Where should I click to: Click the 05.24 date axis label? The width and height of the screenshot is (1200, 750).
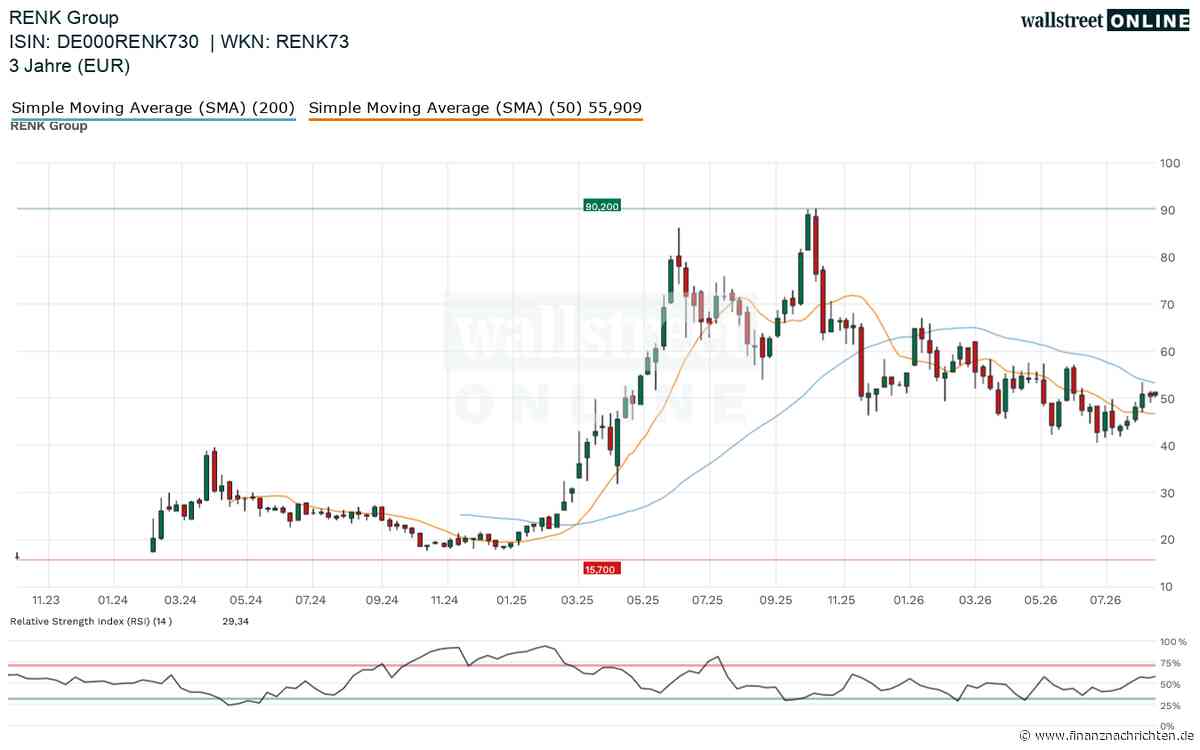(246, 600)
